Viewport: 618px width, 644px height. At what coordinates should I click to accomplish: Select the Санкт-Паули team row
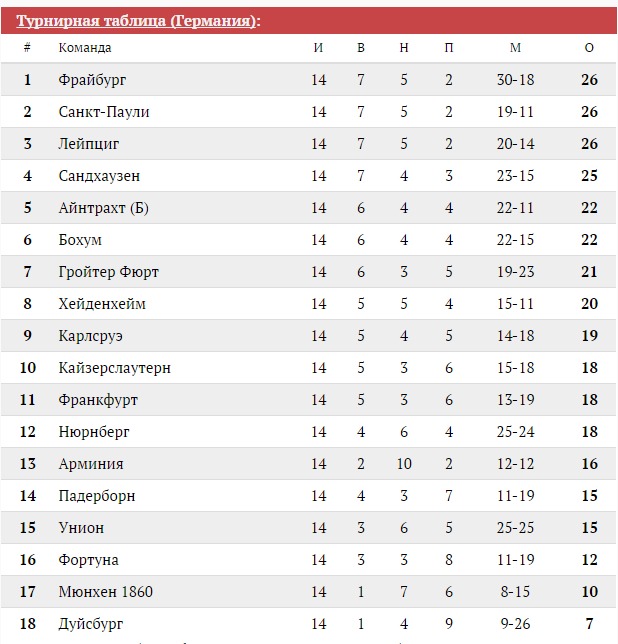[309, 112]
